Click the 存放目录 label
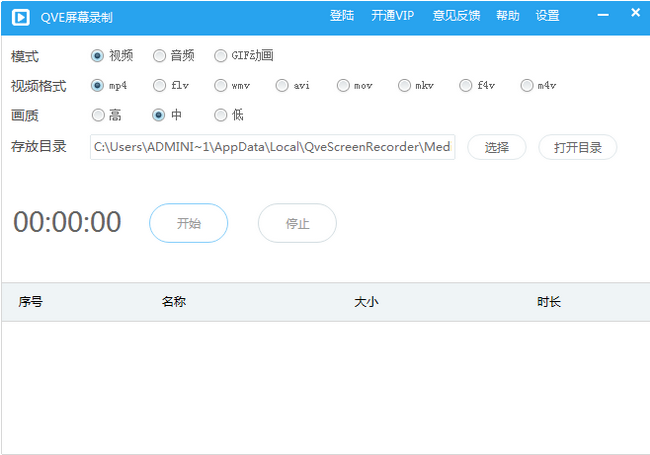Viewport: 650px width, 455px height. [x=39, y=146]
